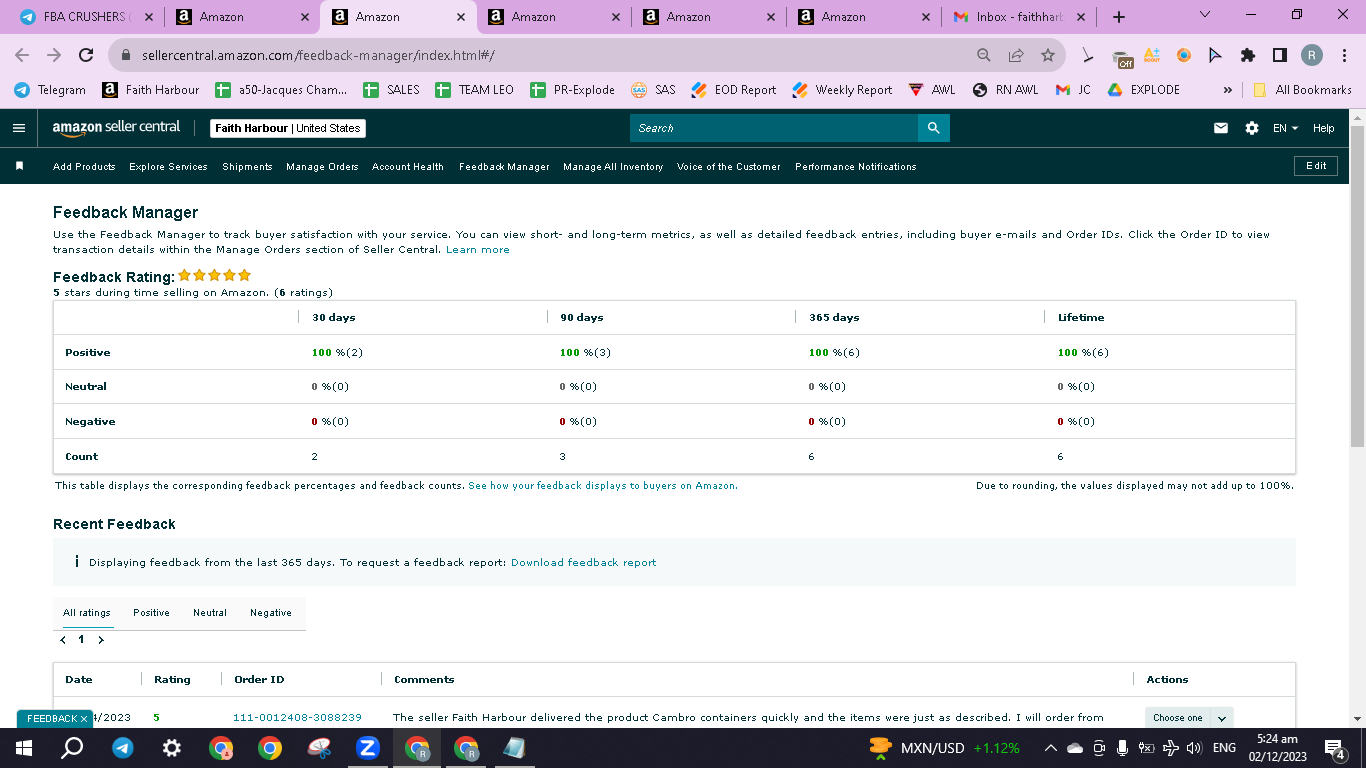Select the All ratings tab
1366x768 pixels.
click(x=87, y=613)
